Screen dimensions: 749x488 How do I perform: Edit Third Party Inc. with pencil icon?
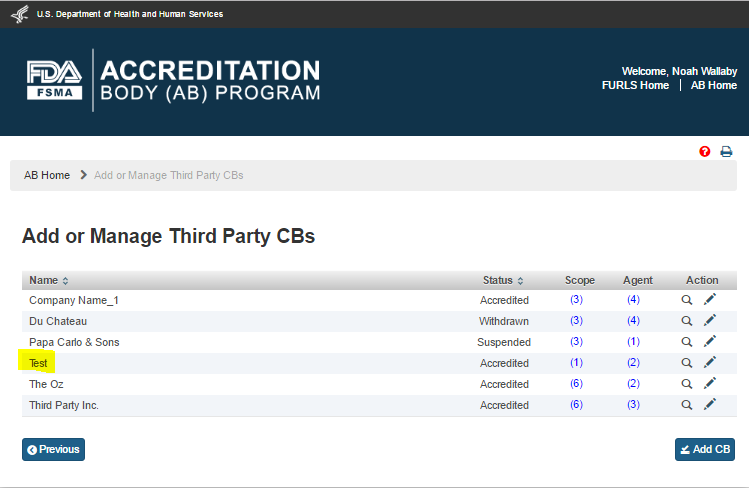(710, 405)
